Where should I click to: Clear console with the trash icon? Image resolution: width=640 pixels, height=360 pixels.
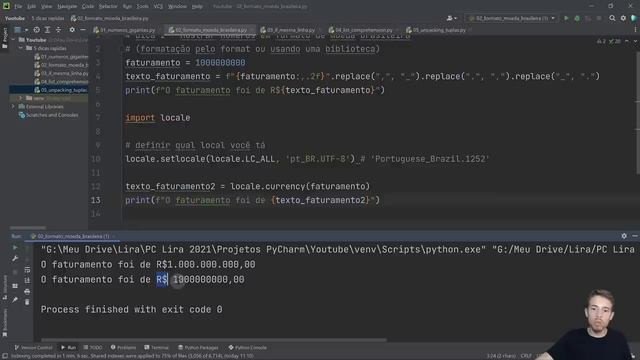click(x=27, y=302)
